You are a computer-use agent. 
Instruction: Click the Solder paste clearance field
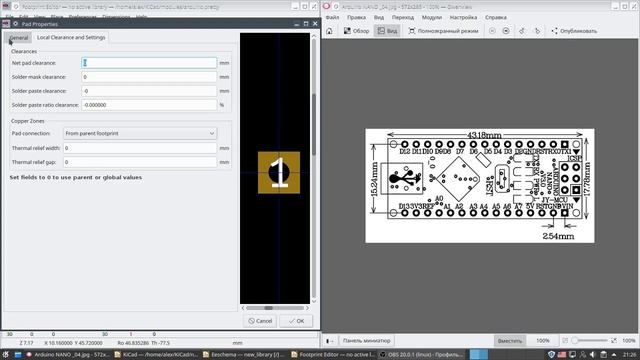click(149, 91)
